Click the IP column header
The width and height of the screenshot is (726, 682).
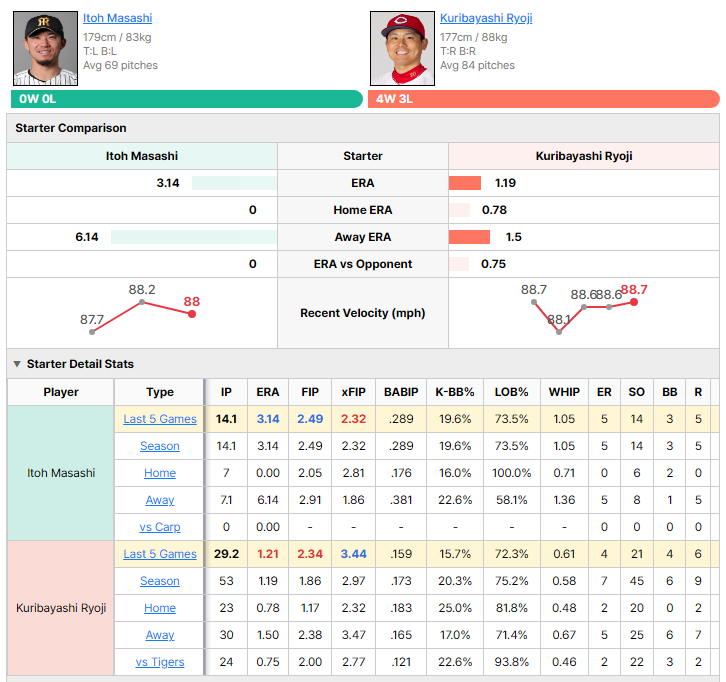(x=226, y=392)
